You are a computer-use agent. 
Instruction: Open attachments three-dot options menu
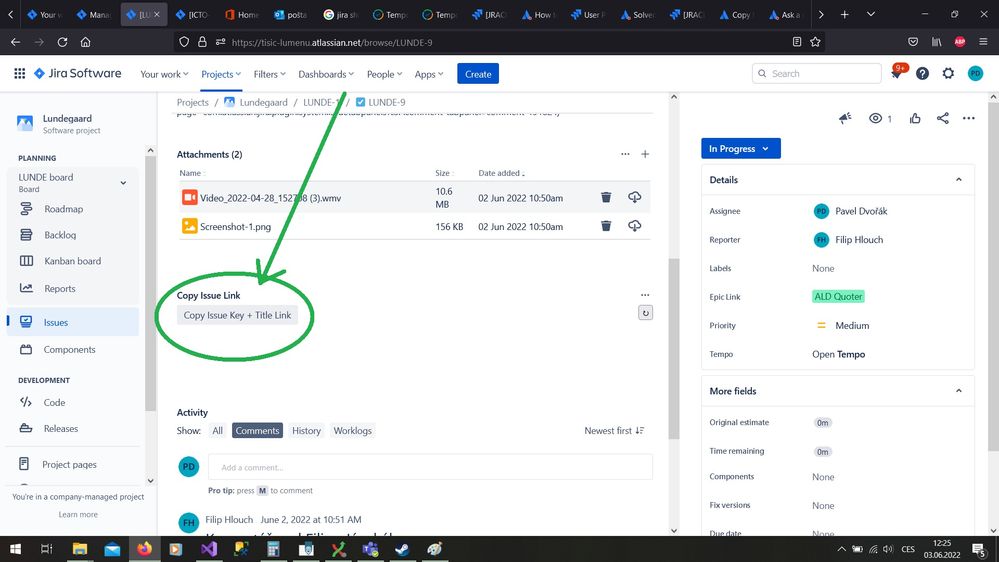pyautogui.click(x=625, y=154)
